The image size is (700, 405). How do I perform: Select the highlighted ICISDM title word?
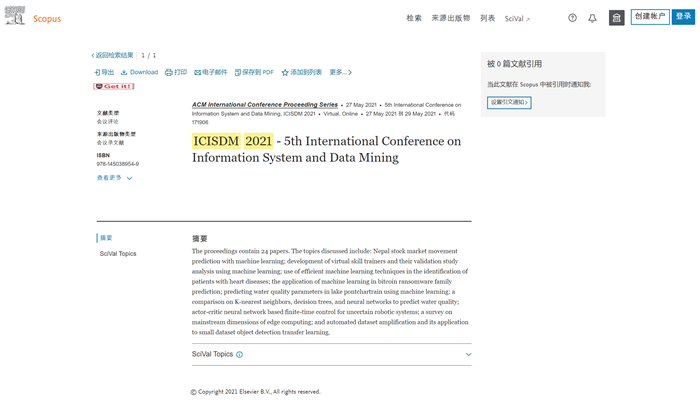pyautogui.click(x=217, y=141)
